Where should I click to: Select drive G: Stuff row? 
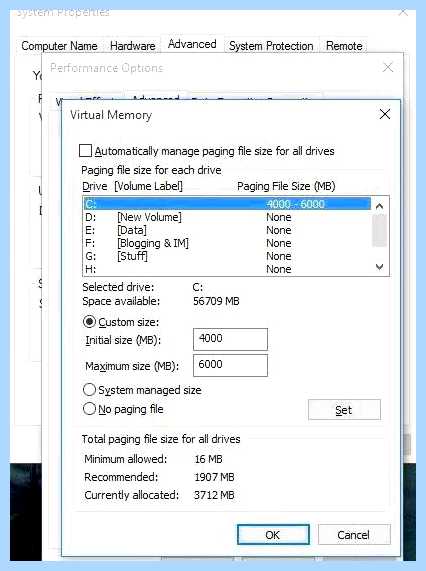(x=228, y=256)
